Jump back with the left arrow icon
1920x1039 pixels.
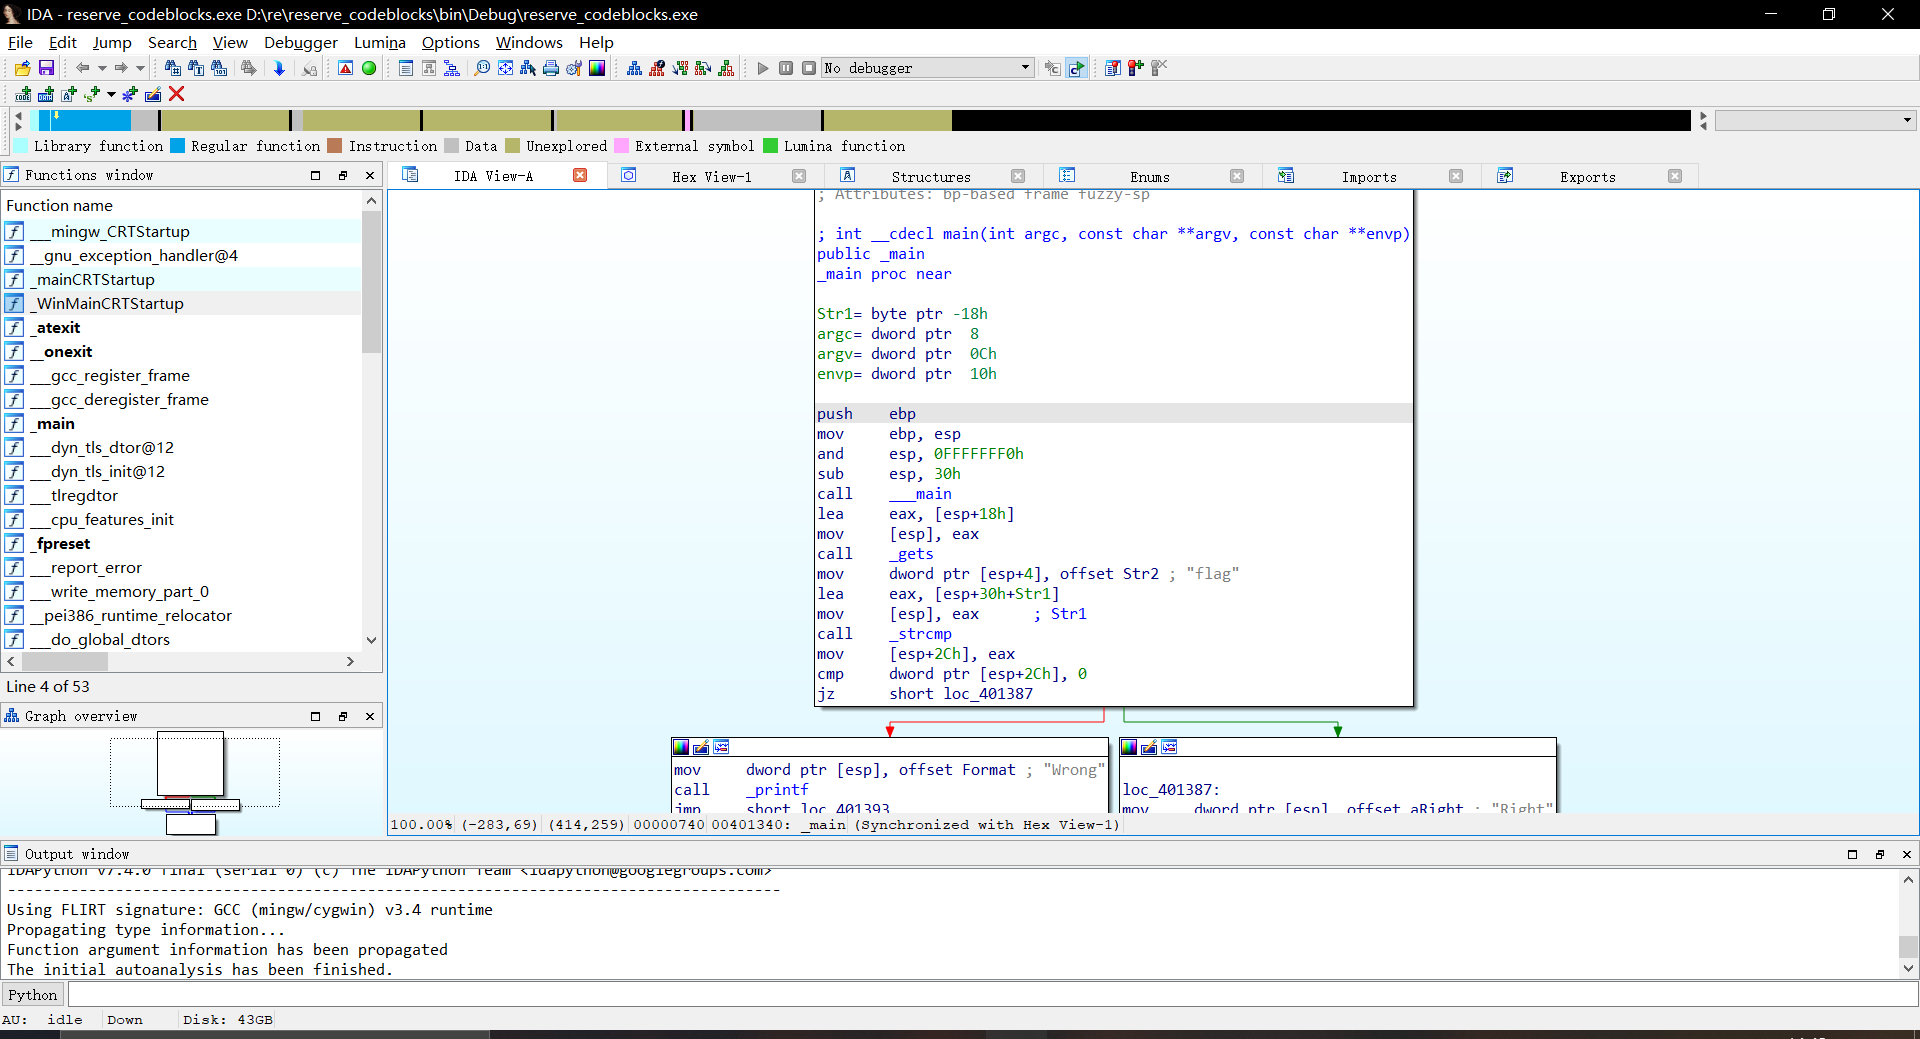[x=83, y=68]
